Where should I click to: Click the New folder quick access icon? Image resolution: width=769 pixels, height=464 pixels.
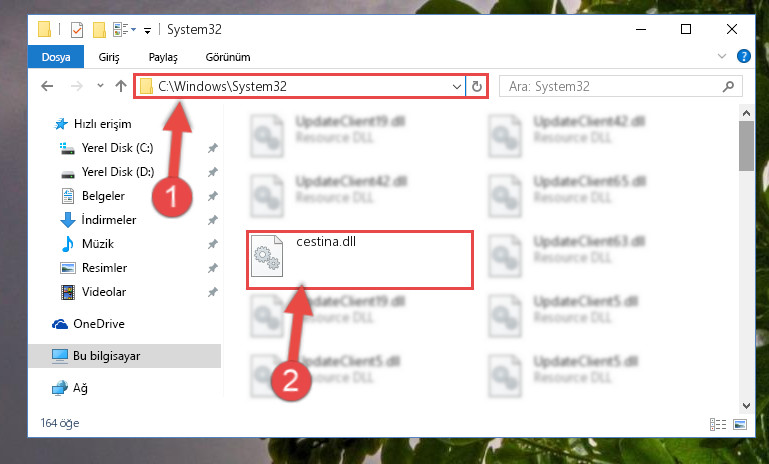pos(99,30)
